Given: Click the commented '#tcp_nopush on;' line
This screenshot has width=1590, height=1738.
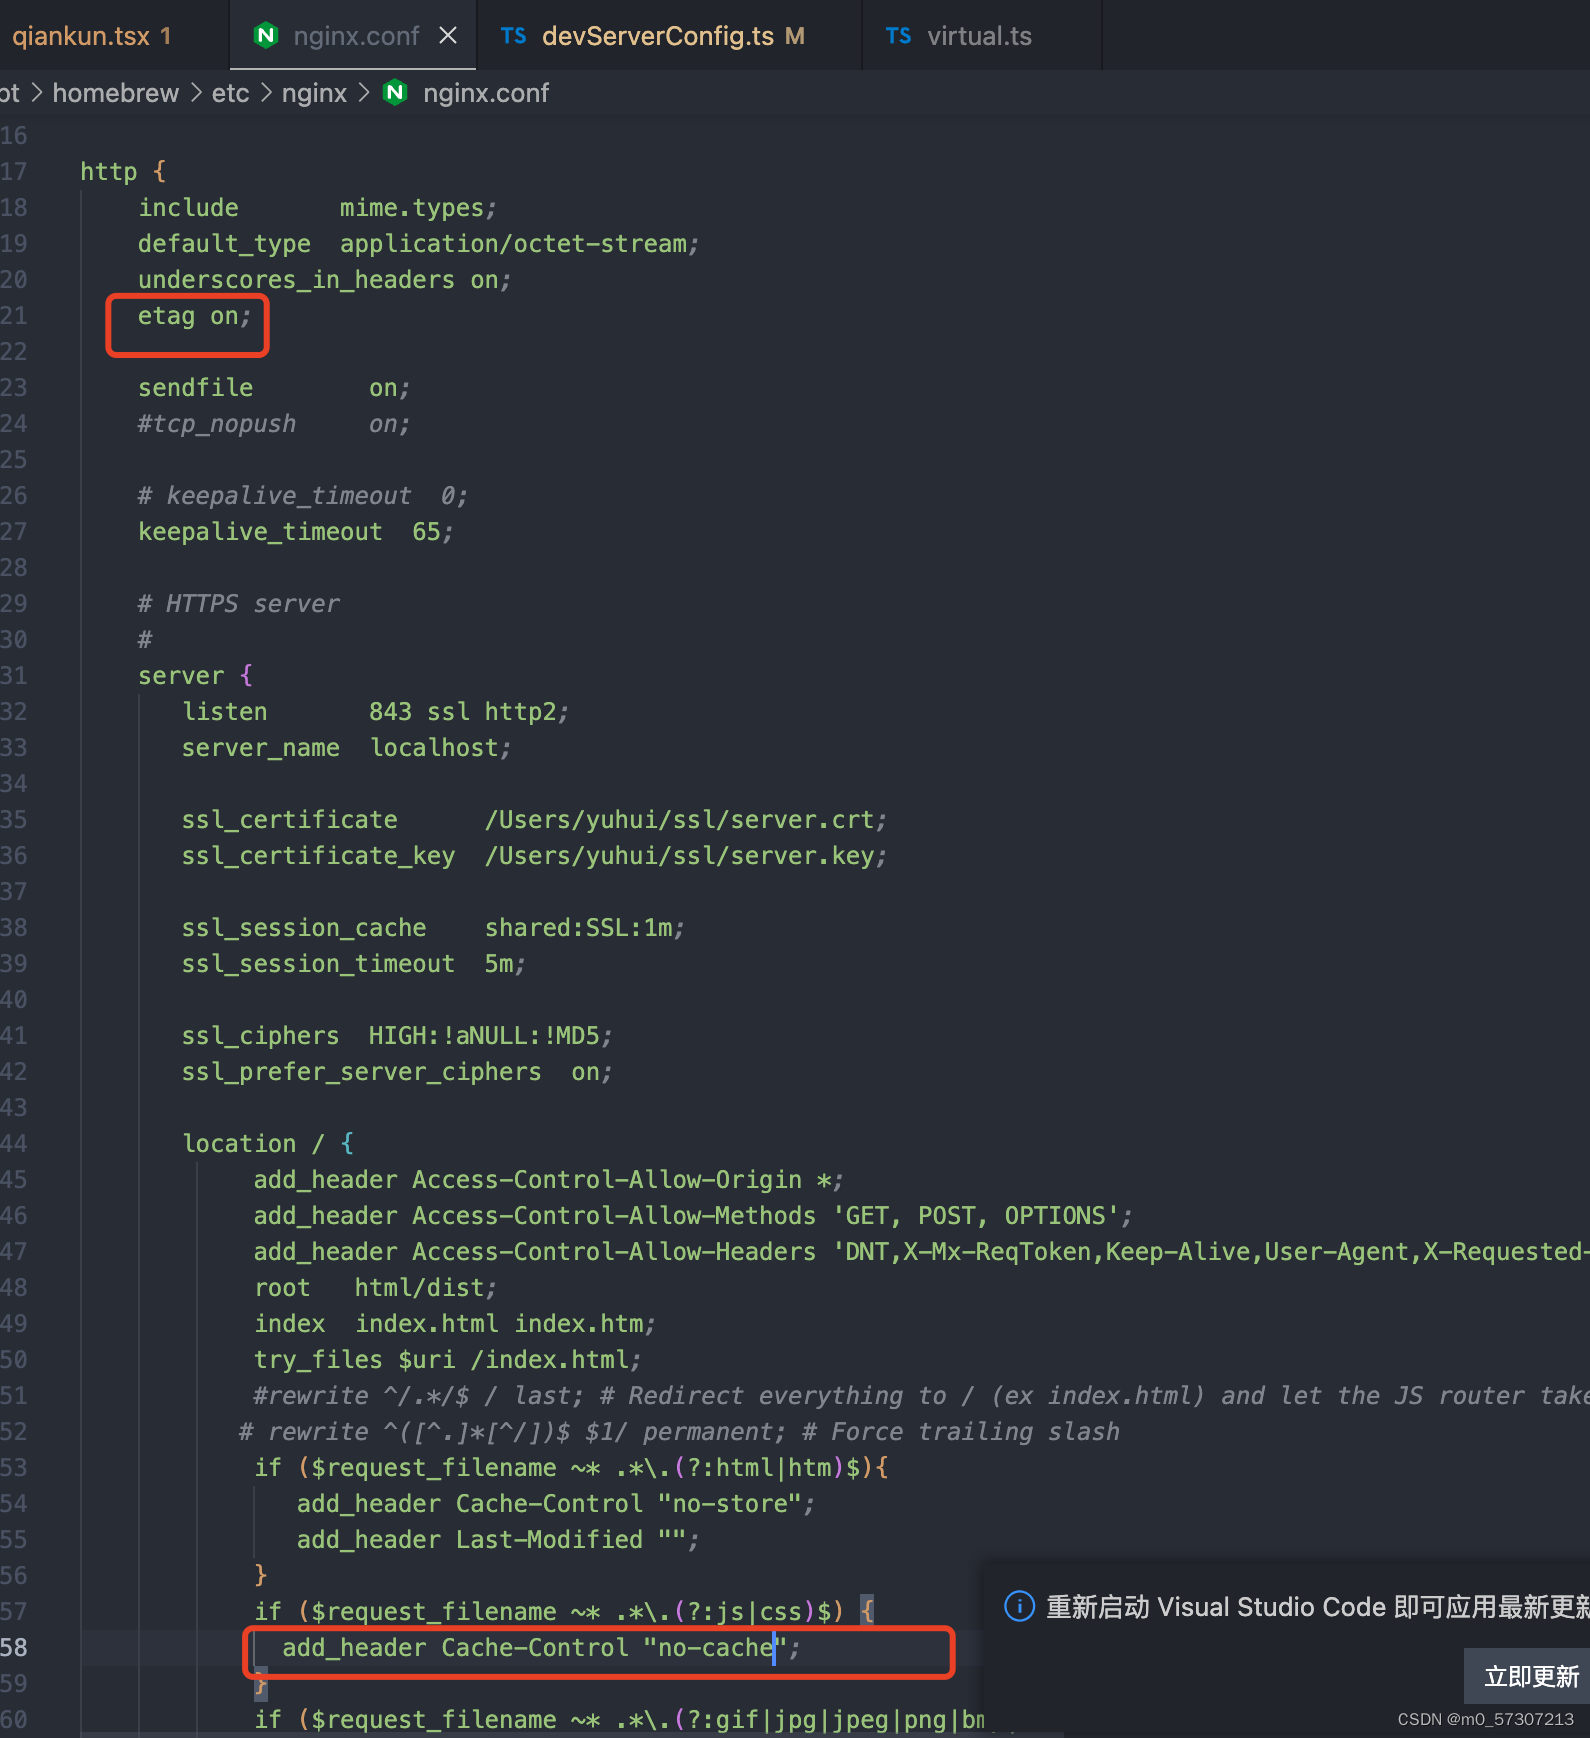Looking at the screenshot, I should tap(274, 424).
